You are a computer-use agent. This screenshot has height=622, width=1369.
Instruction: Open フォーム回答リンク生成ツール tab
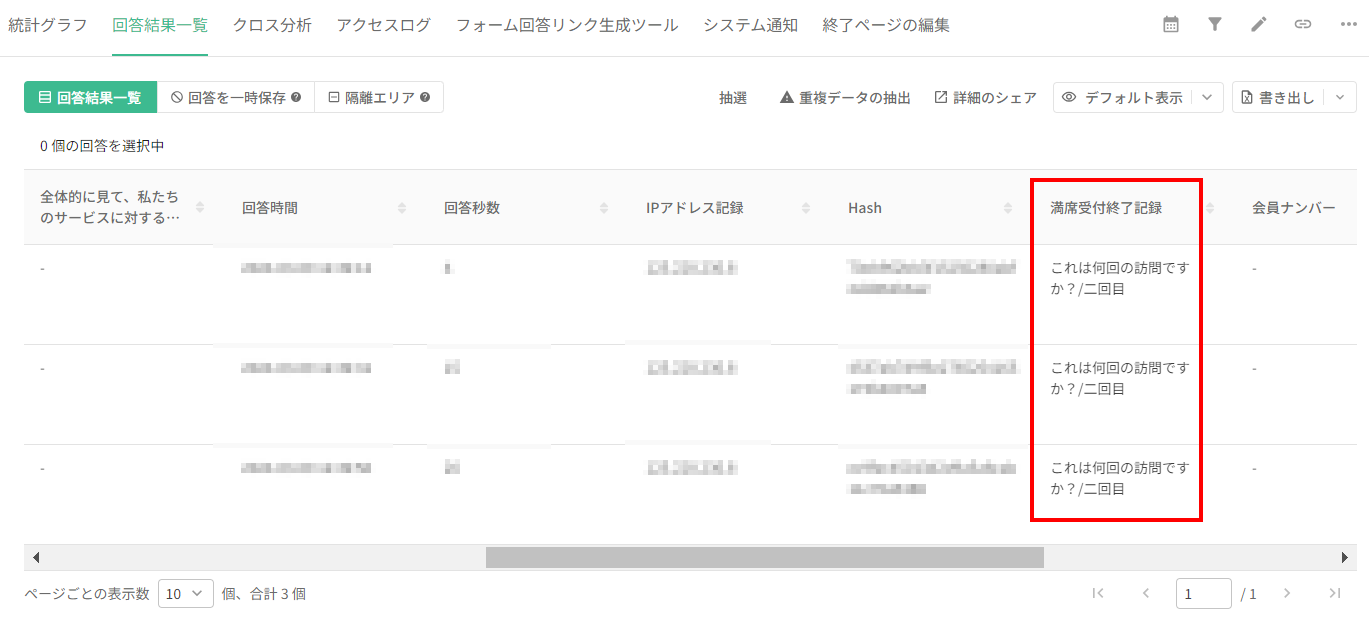coord(567,25)
